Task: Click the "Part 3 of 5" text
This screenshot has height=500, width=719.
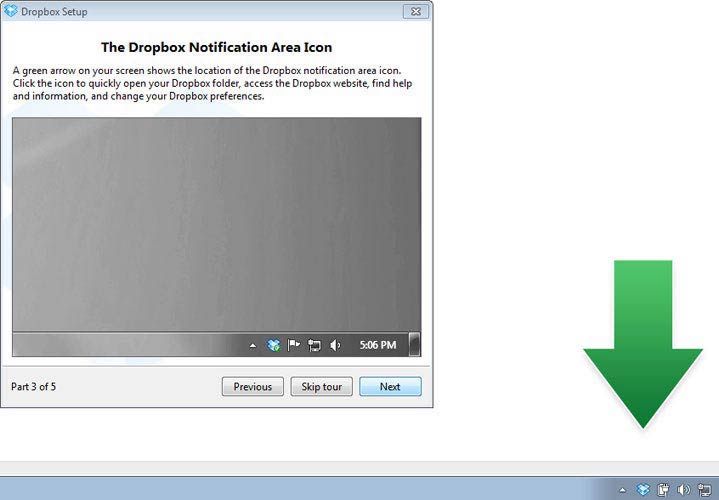Action: click(33, 387)
